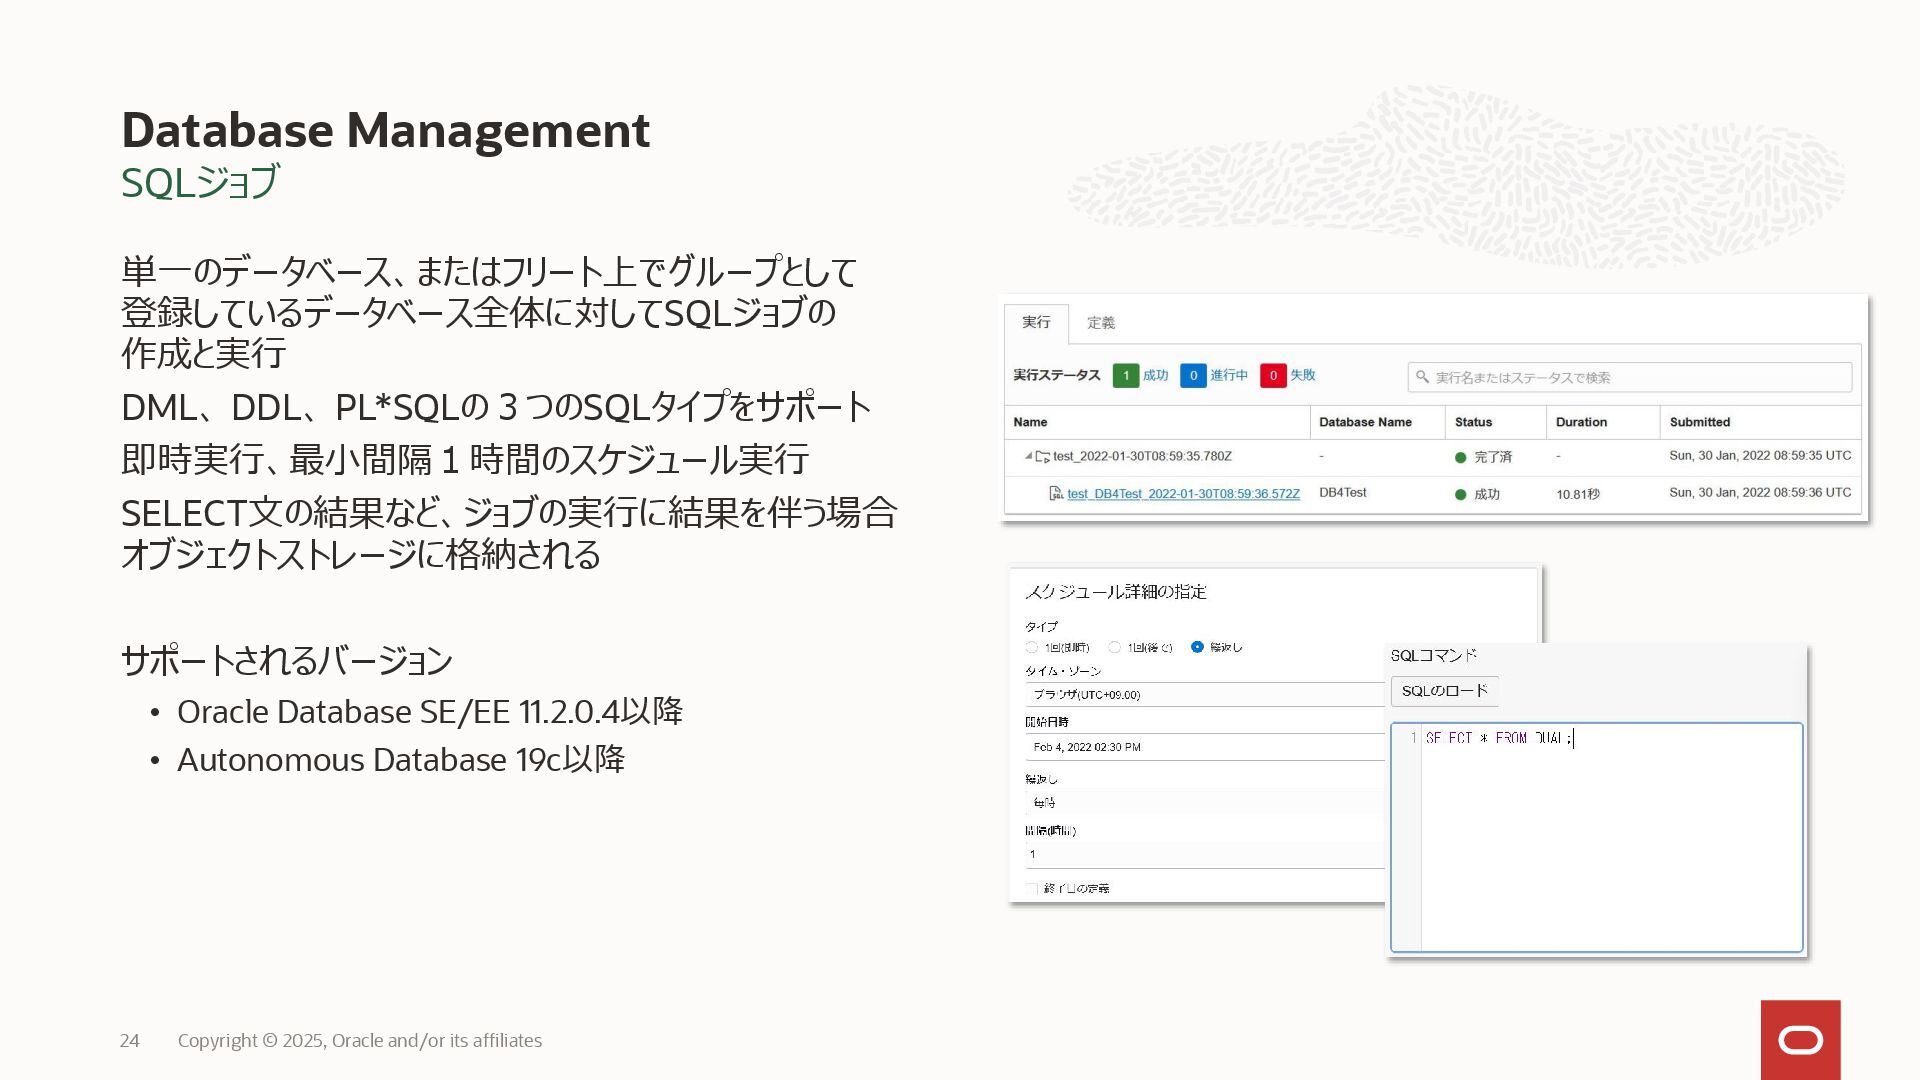1920x1080 pixels.
Task: Click the search magnifier icon in execution search
Action: tap(1422, 377)
